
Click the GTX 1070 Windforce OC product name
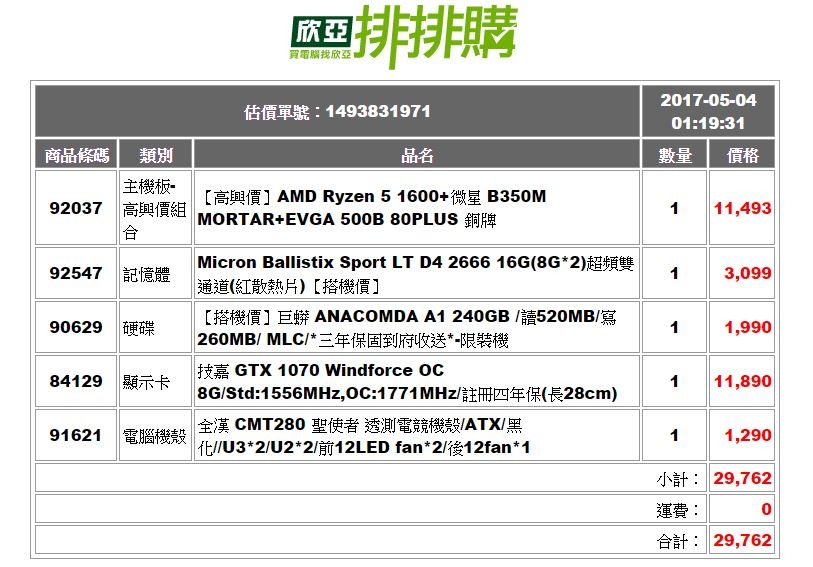click(407, 382)
